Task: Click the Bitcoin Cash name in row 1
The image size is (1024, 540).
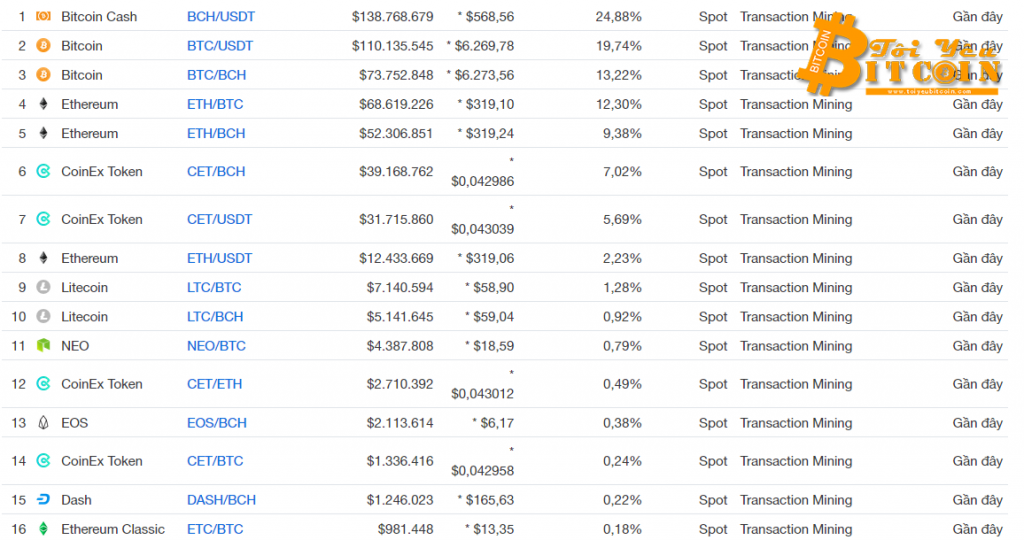Action: 99,16
